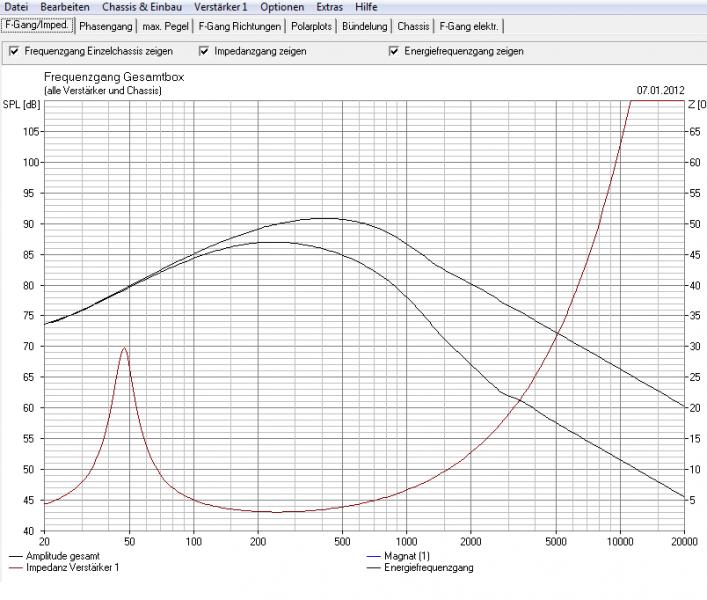Show the Polarplots tab
This screenshot has height=600, width=707.
pos(312,26)
